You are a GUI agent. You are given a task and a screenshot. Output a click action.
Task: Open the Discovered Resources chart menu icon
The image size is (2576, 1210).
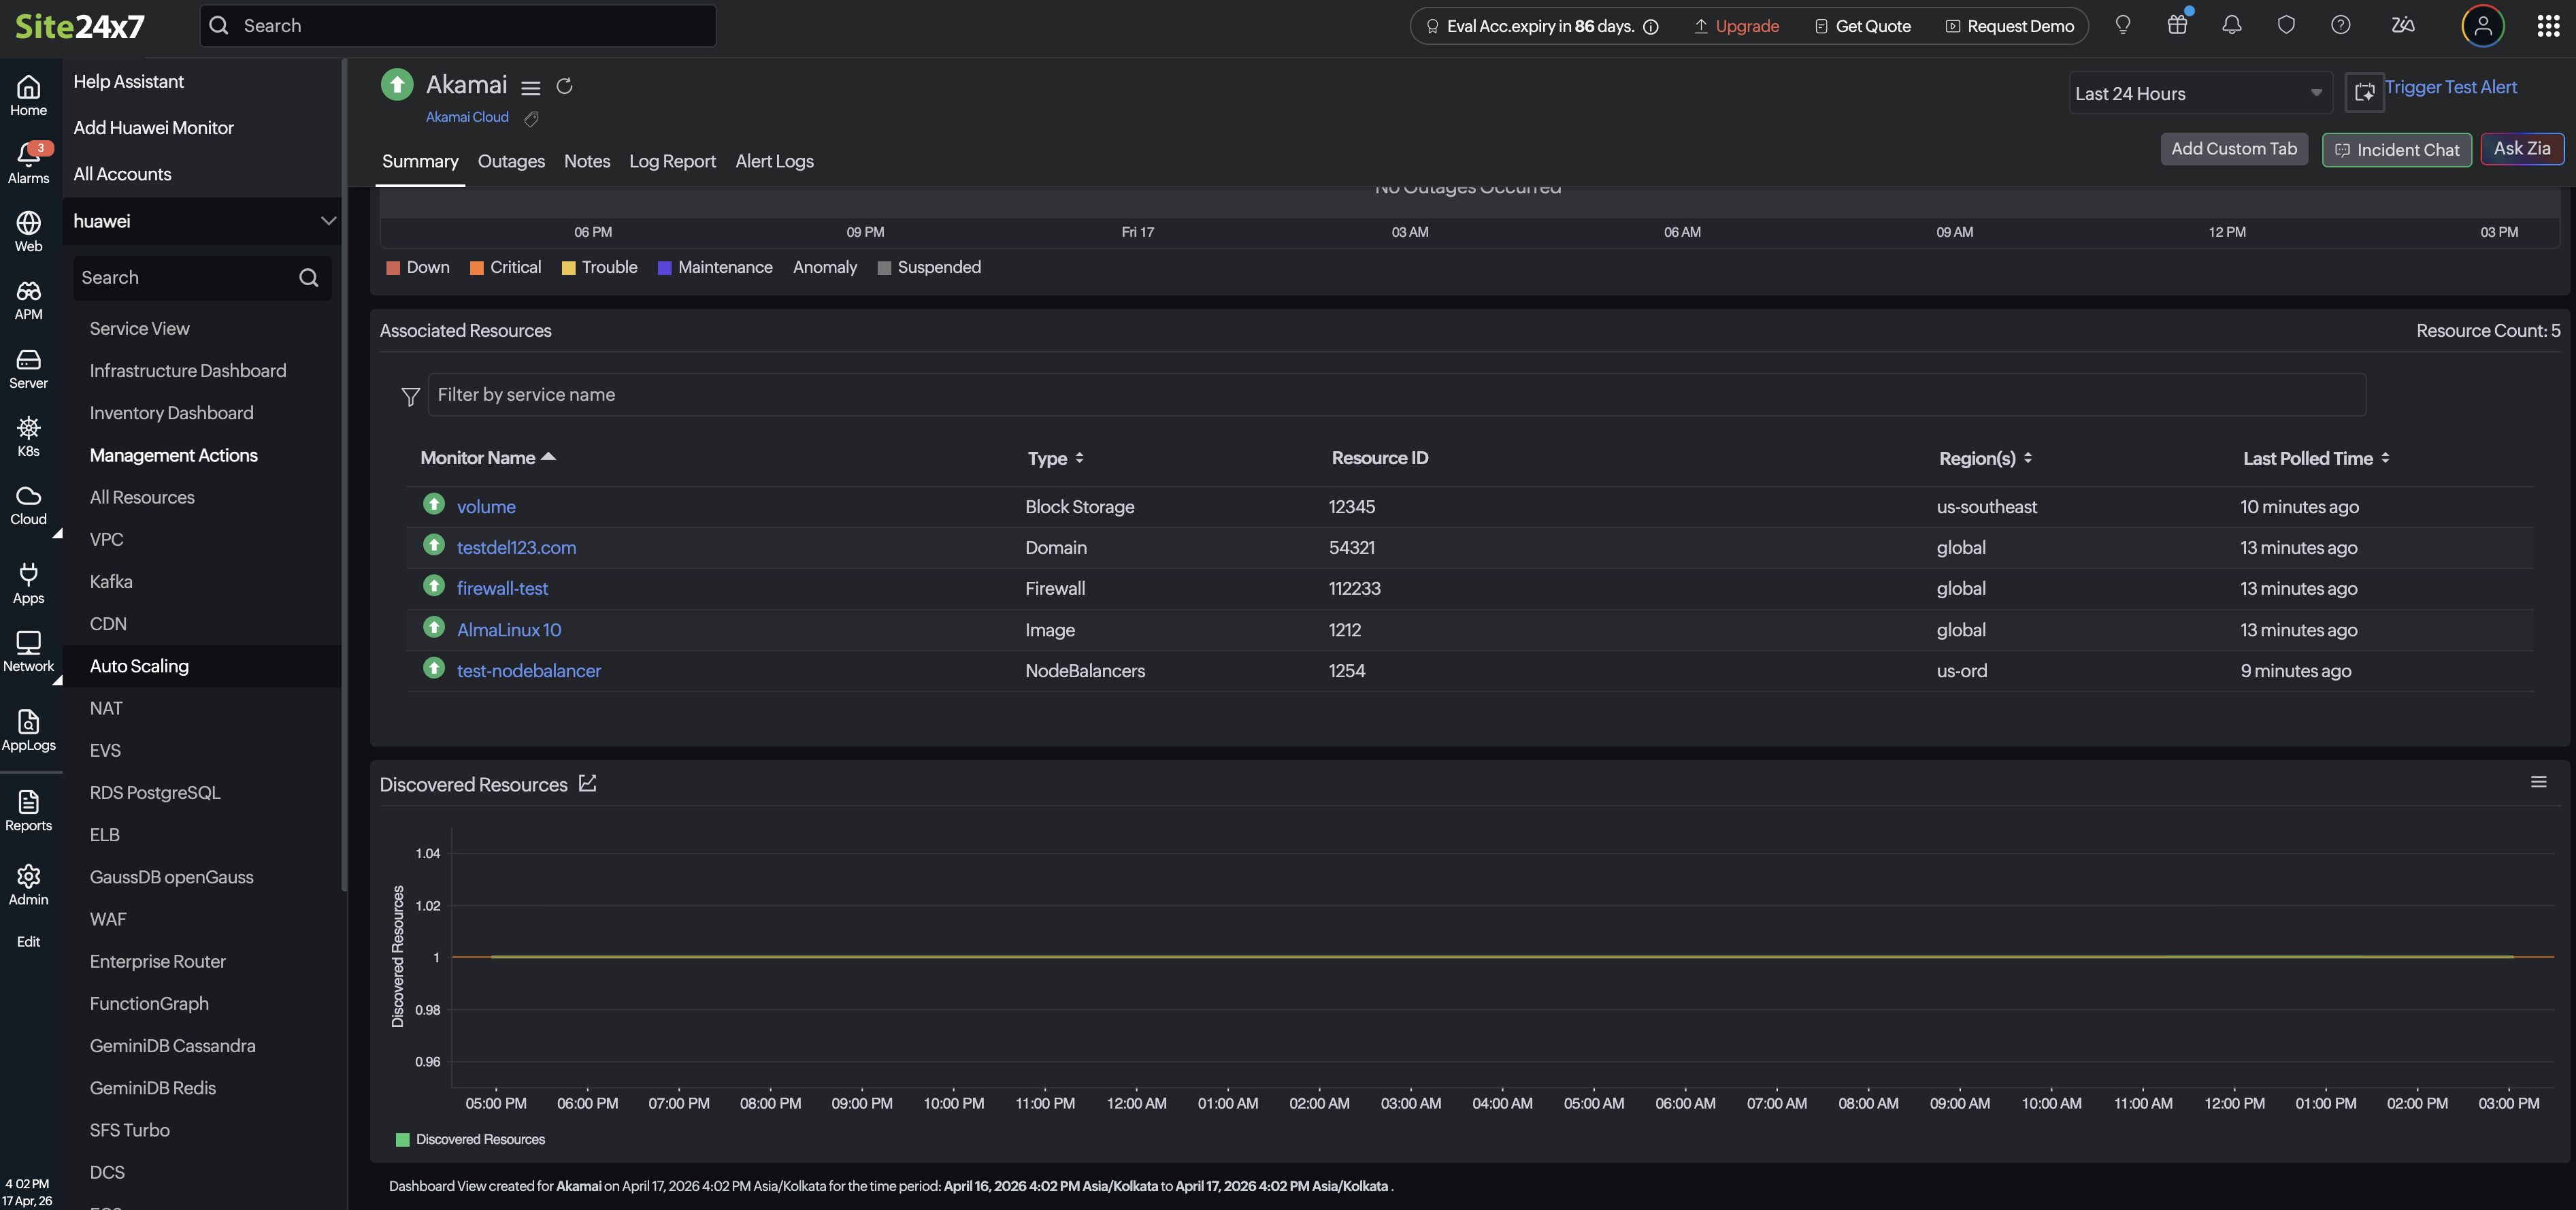coord(2538,782)
